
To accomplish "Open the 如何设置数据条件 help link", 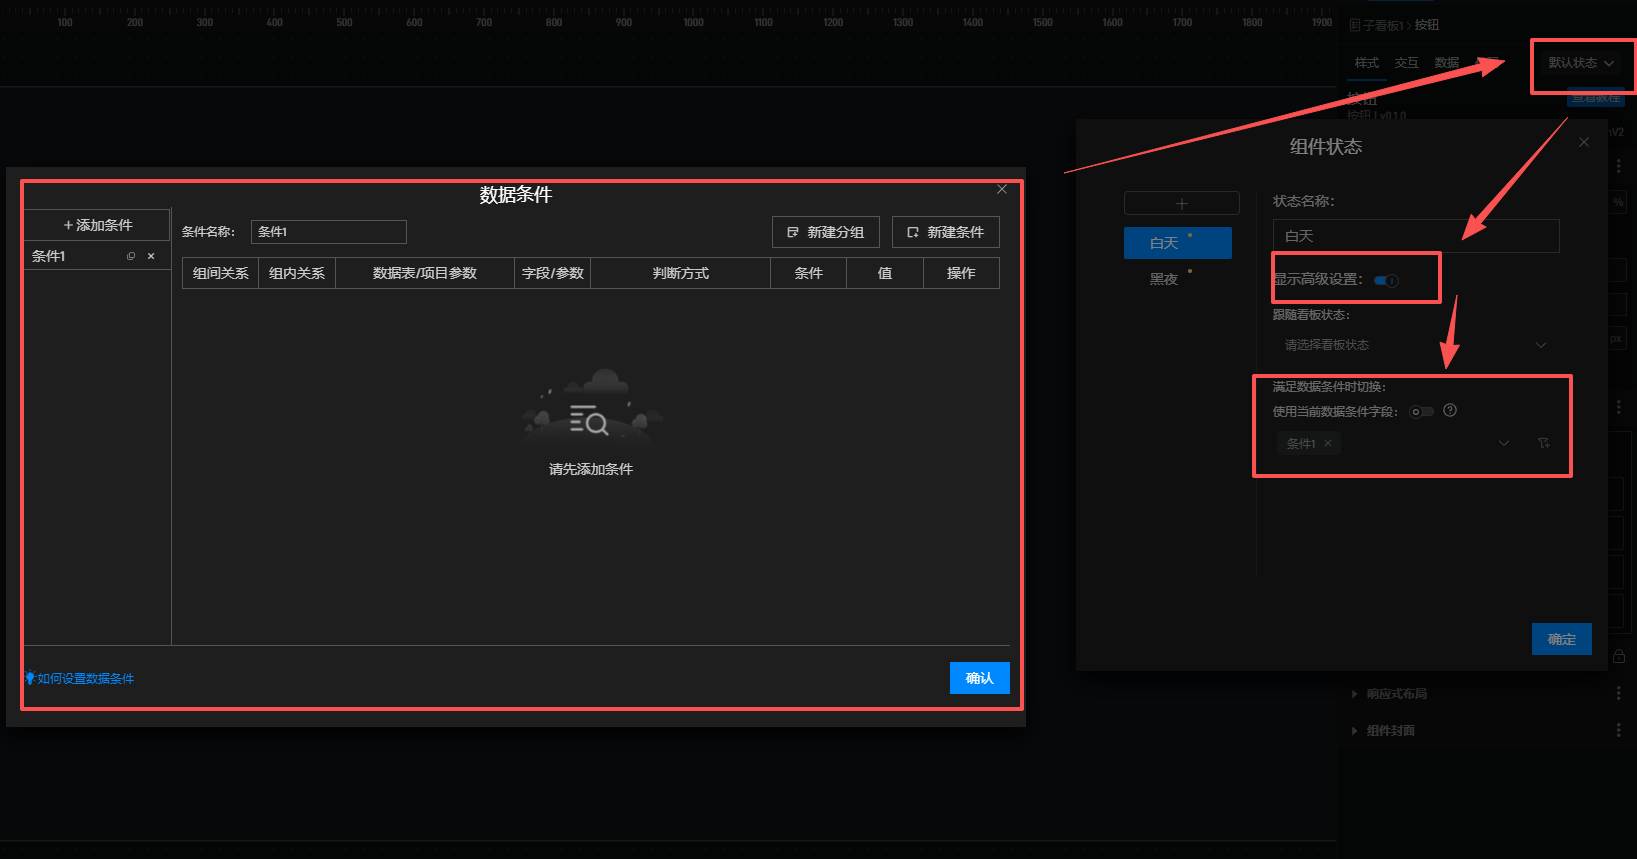I will [85, 678].
